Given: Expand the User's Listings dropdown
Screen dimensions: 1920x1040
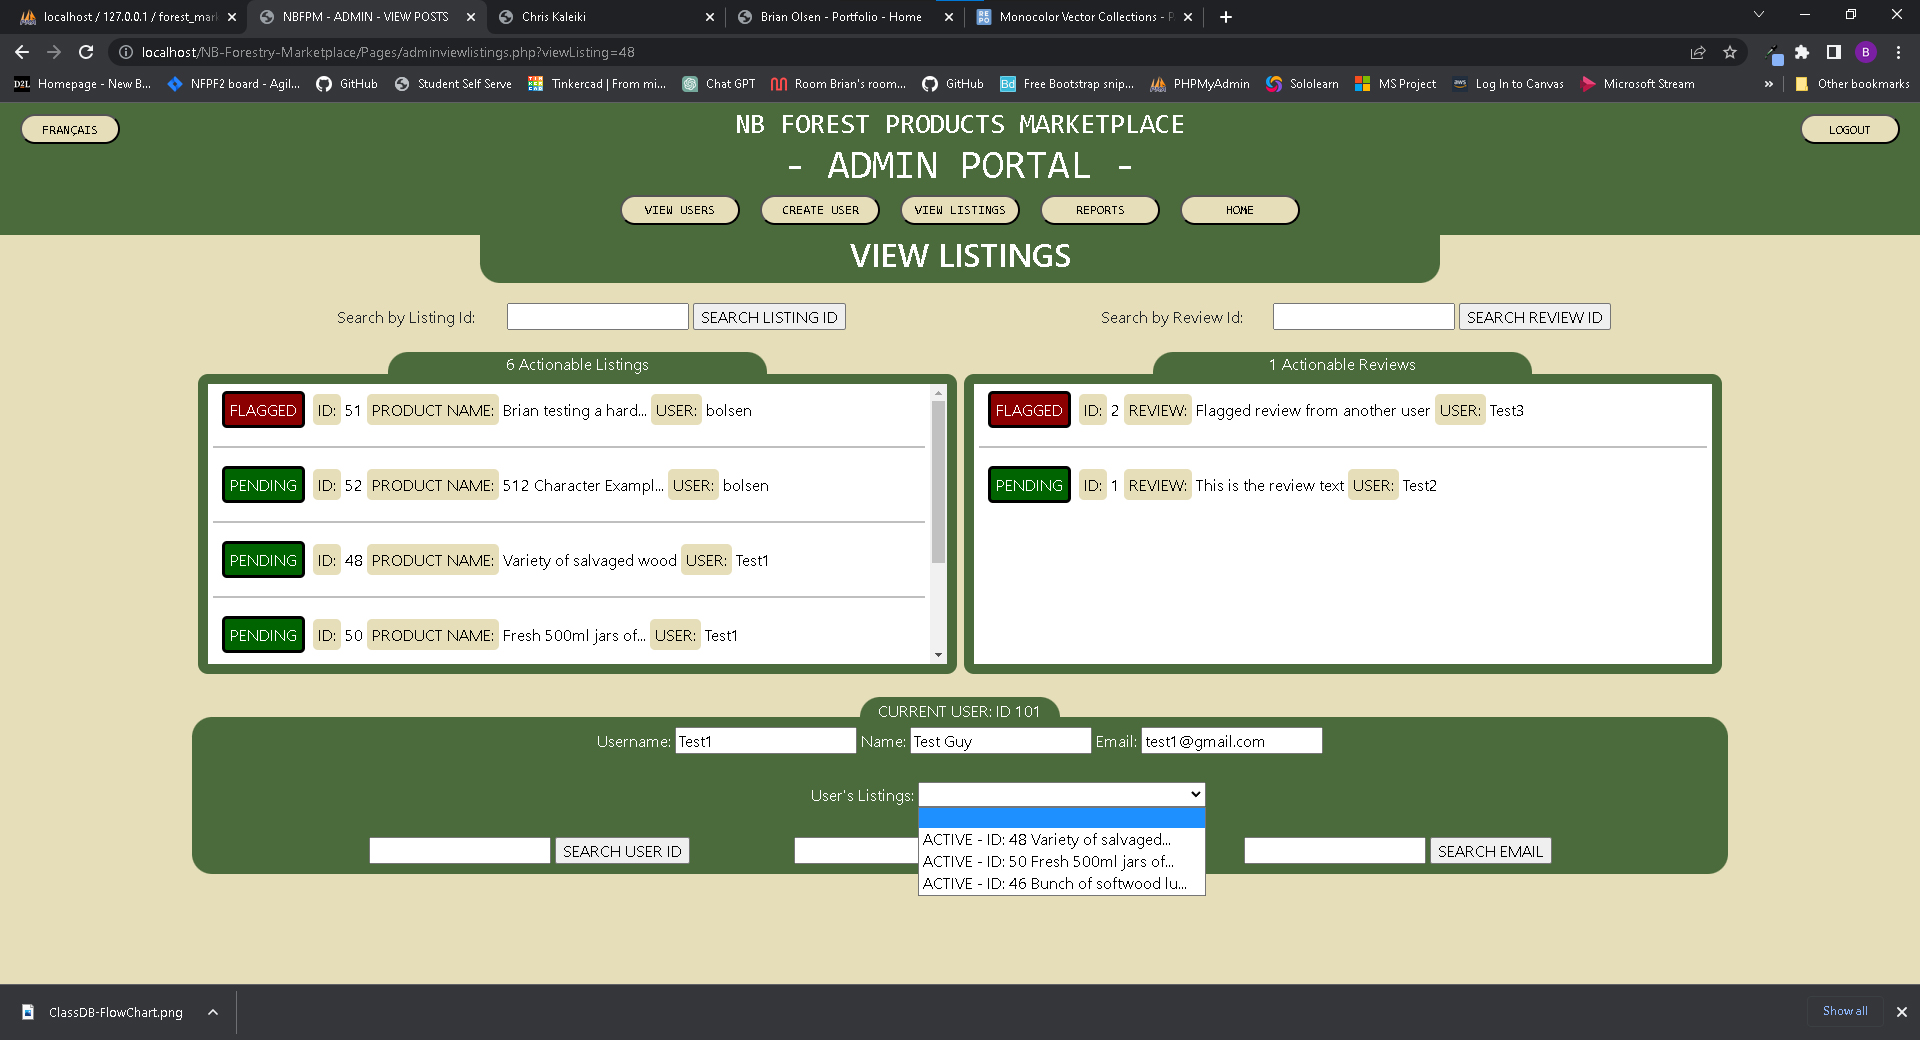Looking at the screenshot, I should 1061,795.
